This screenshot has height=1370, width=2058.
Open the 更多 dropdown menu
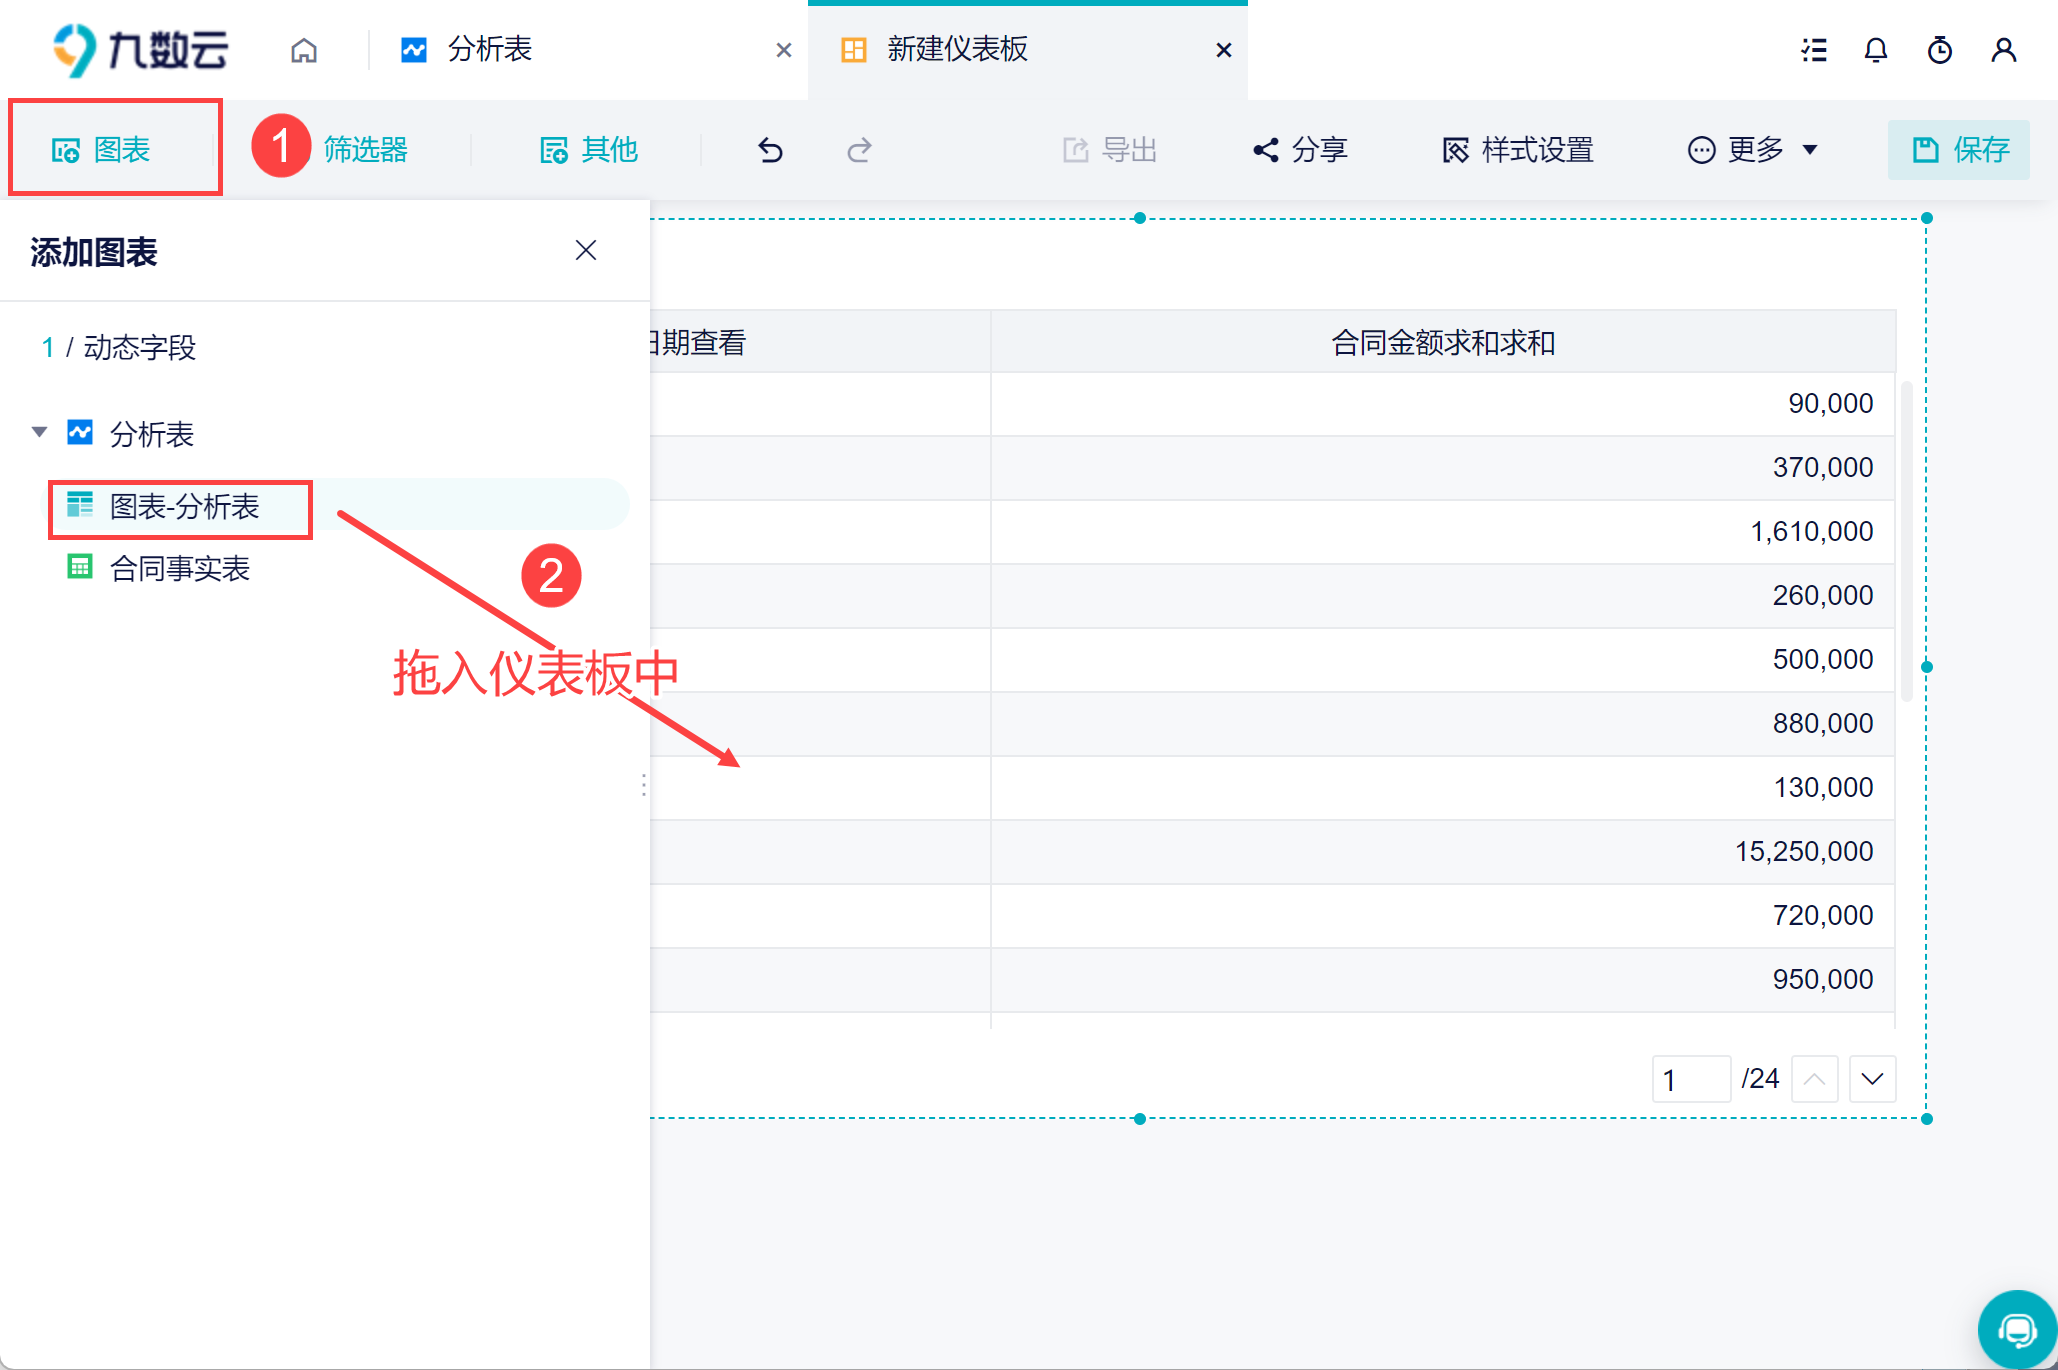click(x=1753, y=150)
